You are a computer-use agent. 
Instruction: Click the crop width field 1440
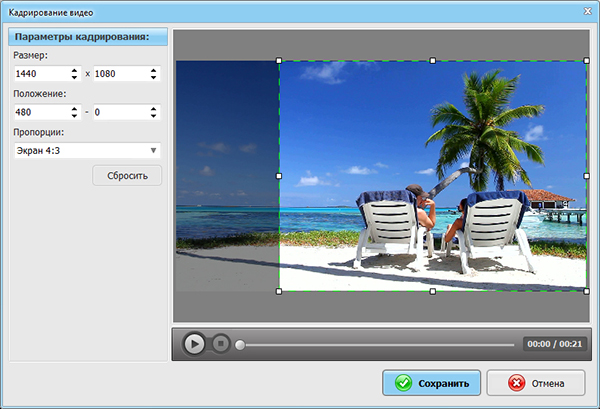point(40,74)
